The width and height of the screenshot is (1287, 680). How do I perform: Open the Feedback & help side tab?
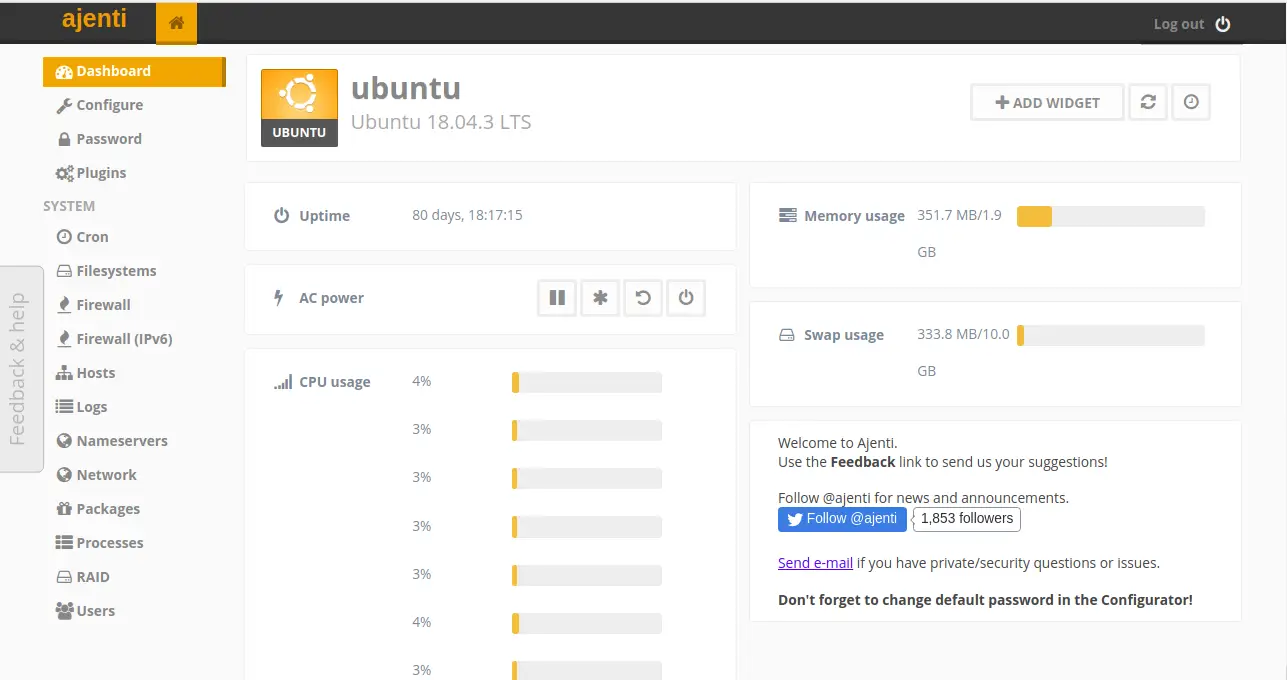point(18,369)
